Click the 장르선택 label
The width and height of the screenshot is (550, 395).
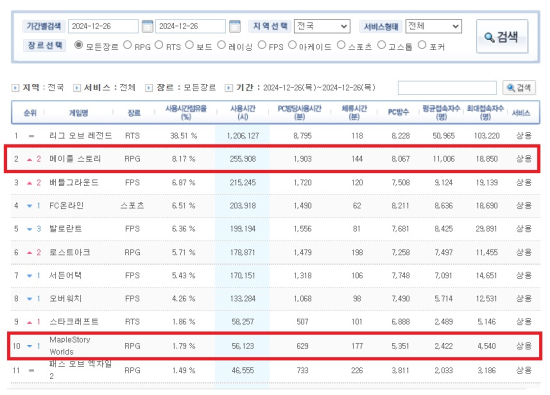tap(45, 45)
